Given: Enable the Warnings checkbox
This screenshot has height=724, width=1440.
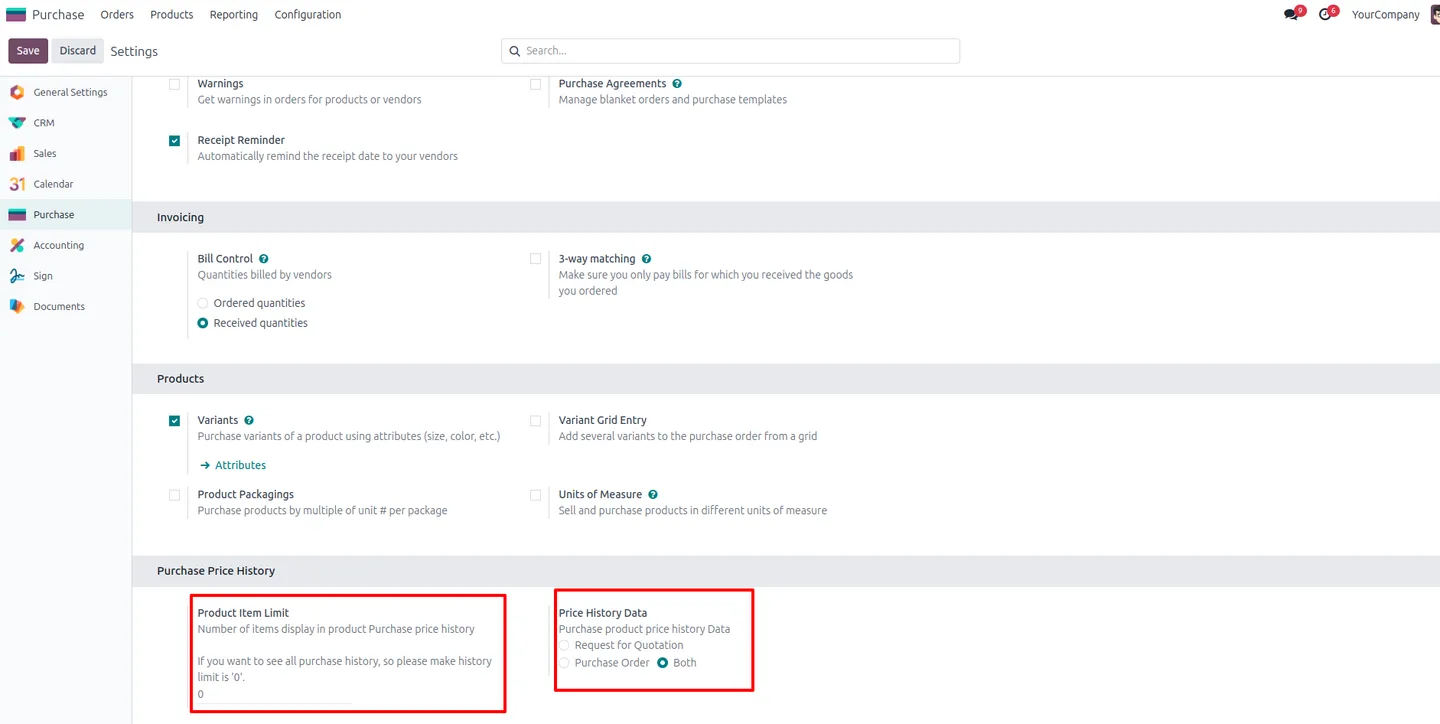Looking at the screenshot, I should 175,85.
